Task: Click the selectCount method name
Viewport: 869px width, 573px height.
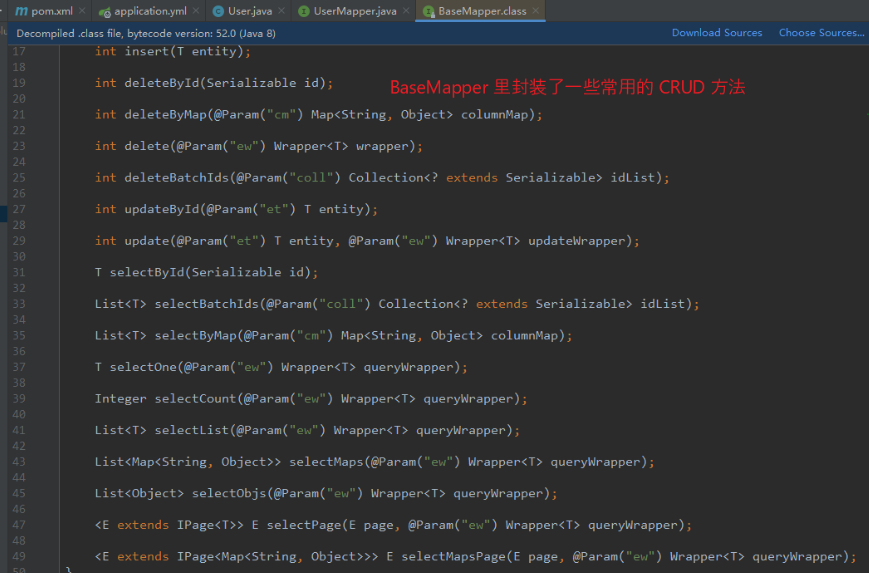Action: tap(195, 399)
